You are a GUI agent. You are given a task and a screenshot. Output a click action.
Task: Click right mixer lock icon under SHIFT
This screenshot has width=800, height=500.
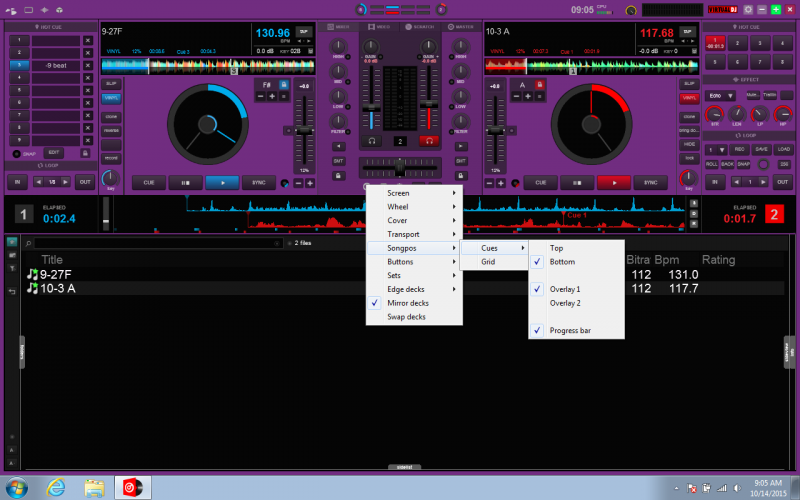pos(461,176)
